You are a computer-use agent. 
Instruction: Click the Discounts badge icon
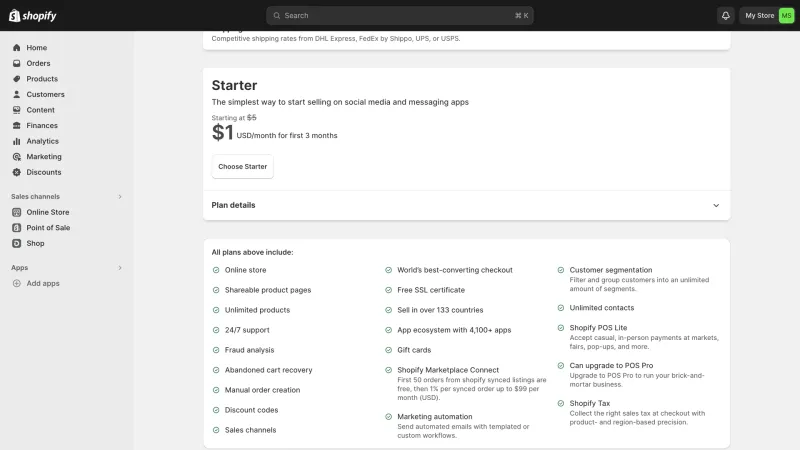pyautogui.click(x=16, y=172)
